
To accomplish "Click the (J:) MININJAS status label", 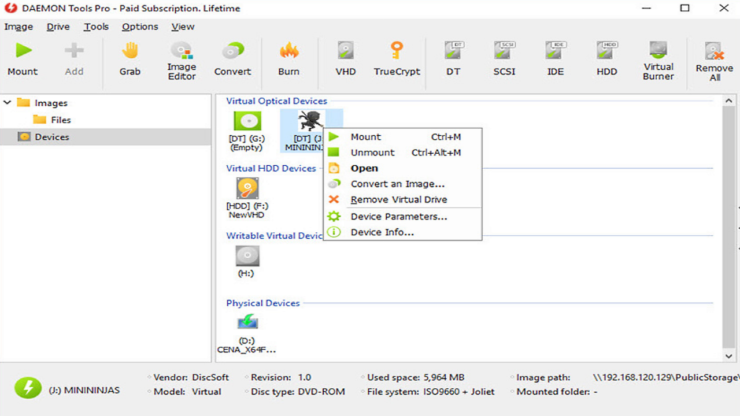I will pos(84,390).
